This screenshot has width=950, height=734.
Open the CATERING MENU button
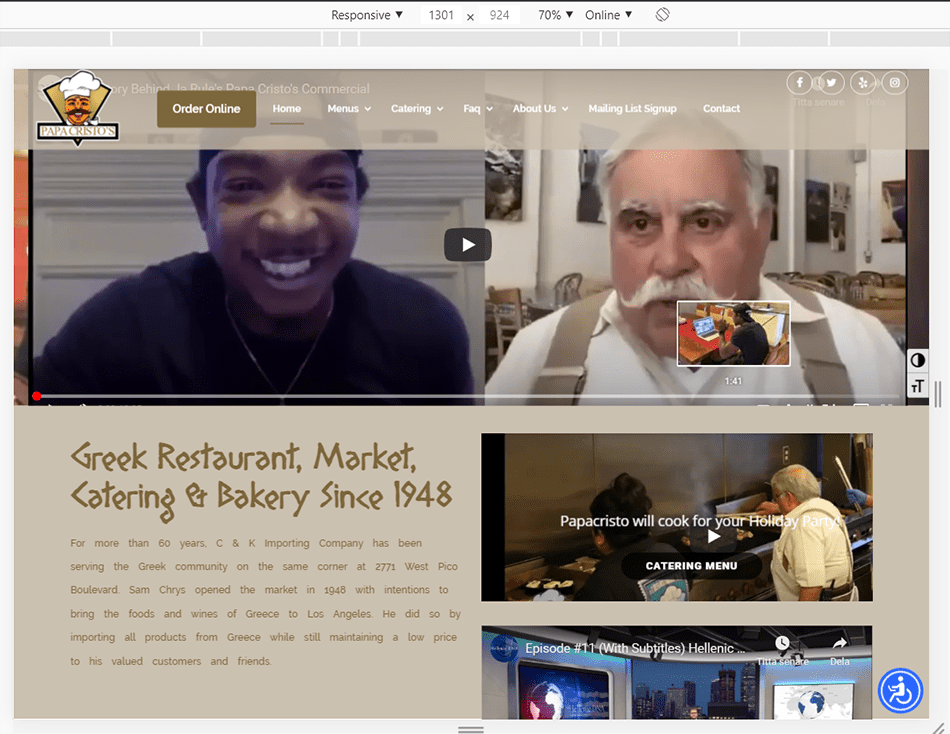tap(692, 565)
